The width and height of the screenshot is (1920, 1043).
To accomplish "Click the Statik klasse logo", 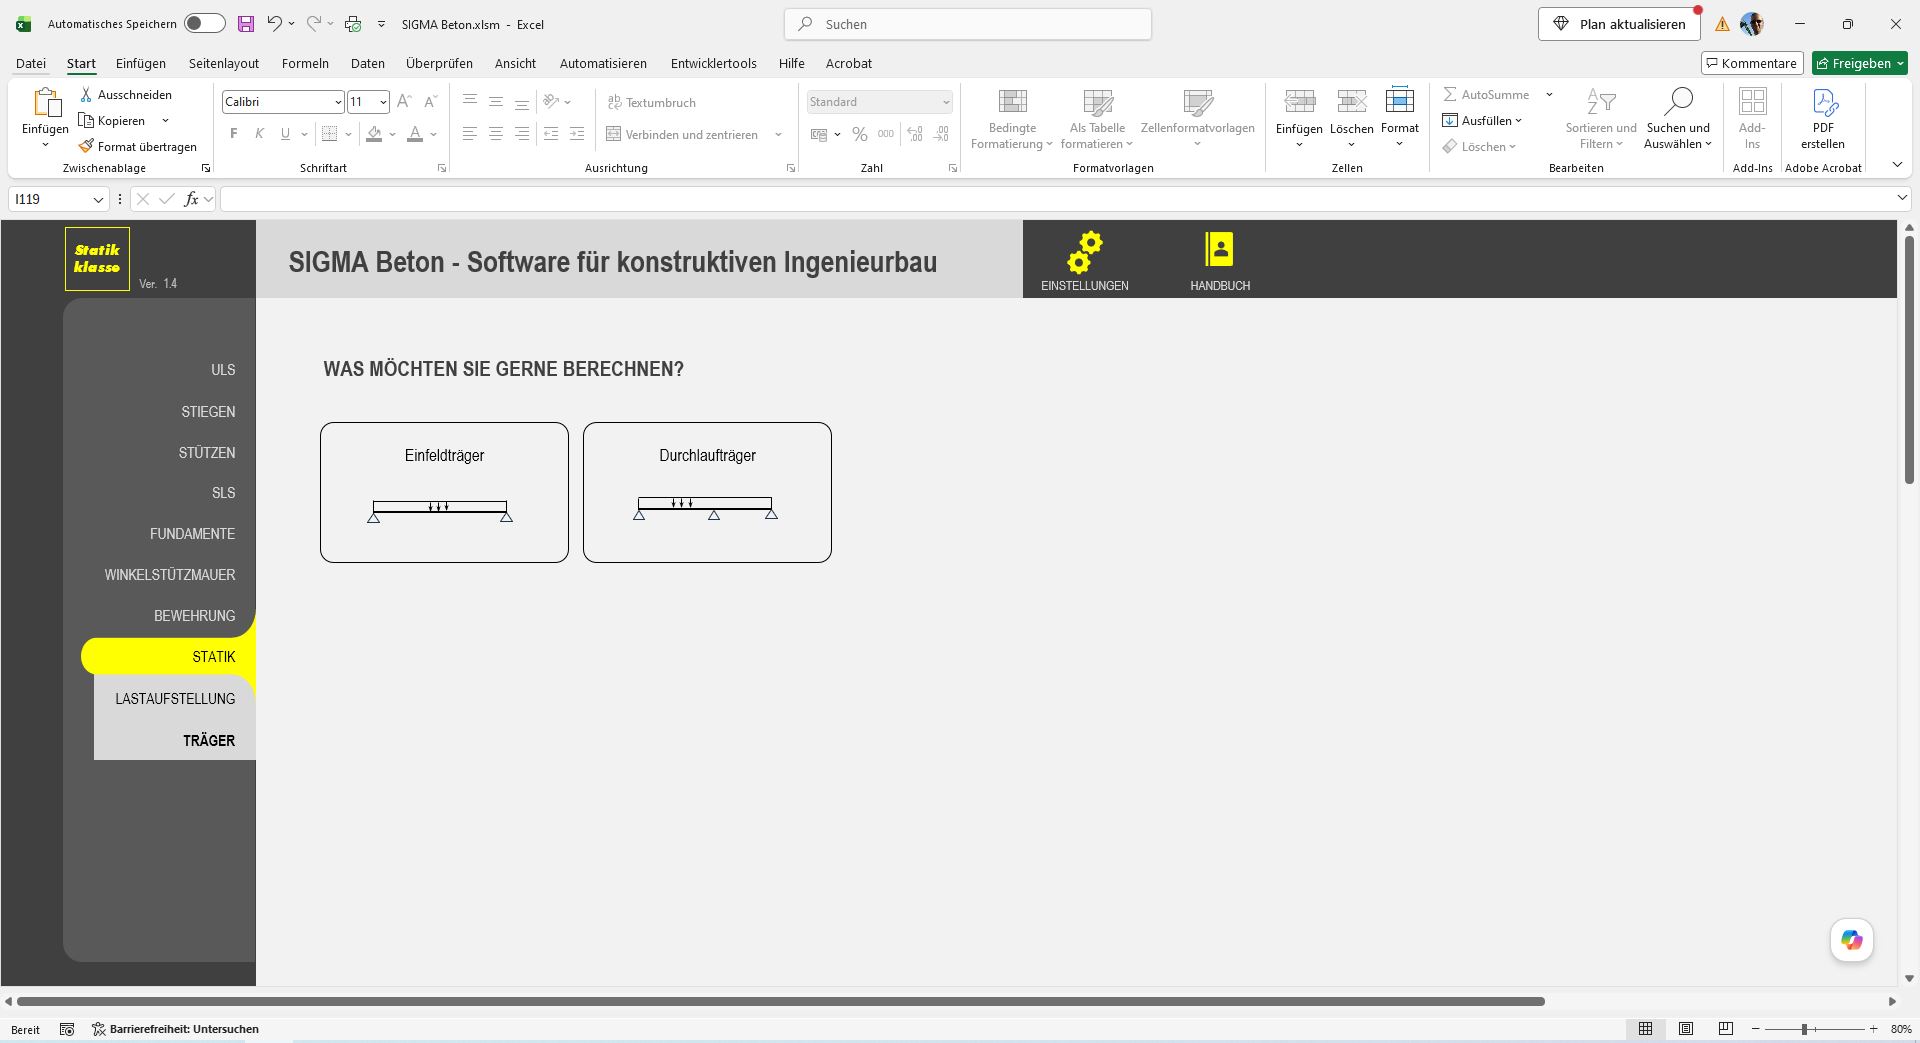I will (97, 259).
